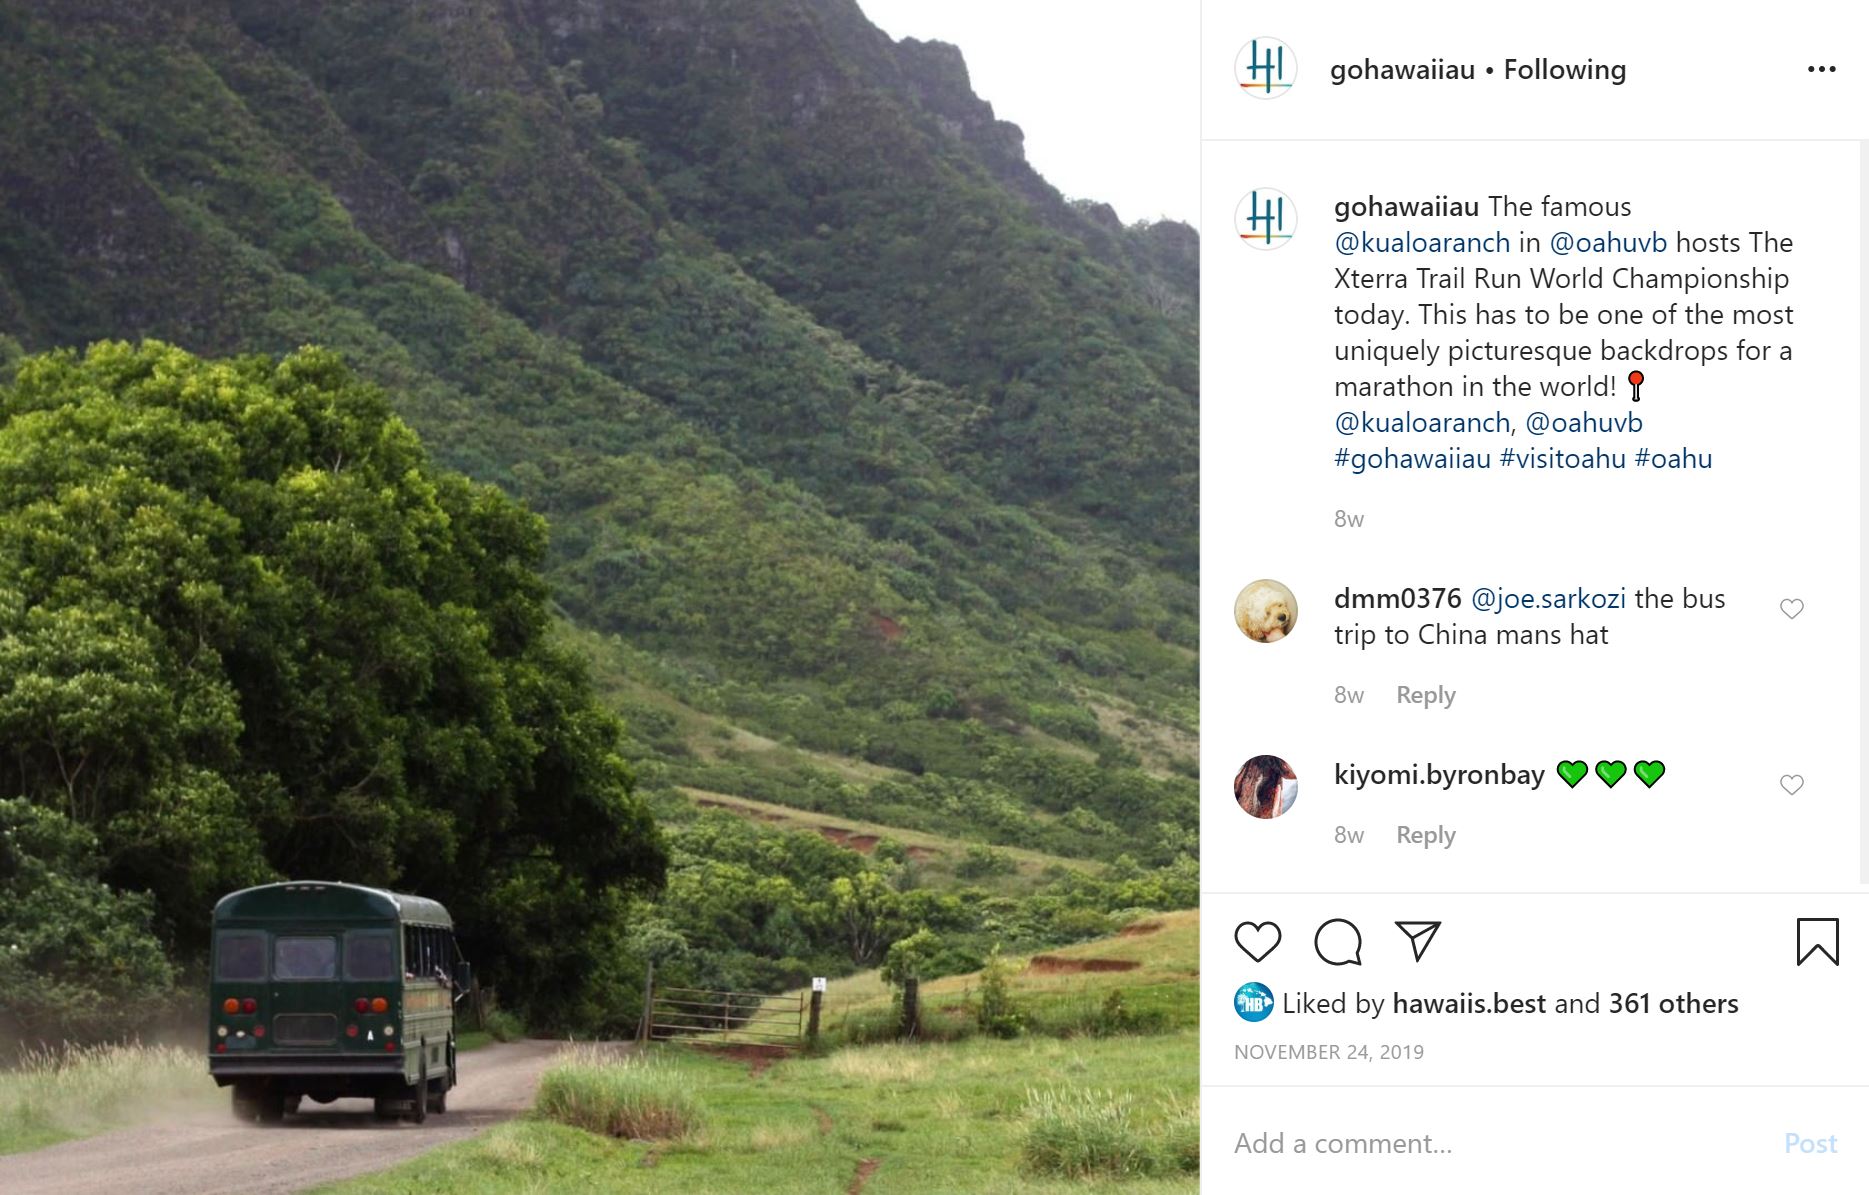The height and width of the screenshot is (1195, 1869).
Task: Like dmm0376's comment
Action: coord(1792,609)
